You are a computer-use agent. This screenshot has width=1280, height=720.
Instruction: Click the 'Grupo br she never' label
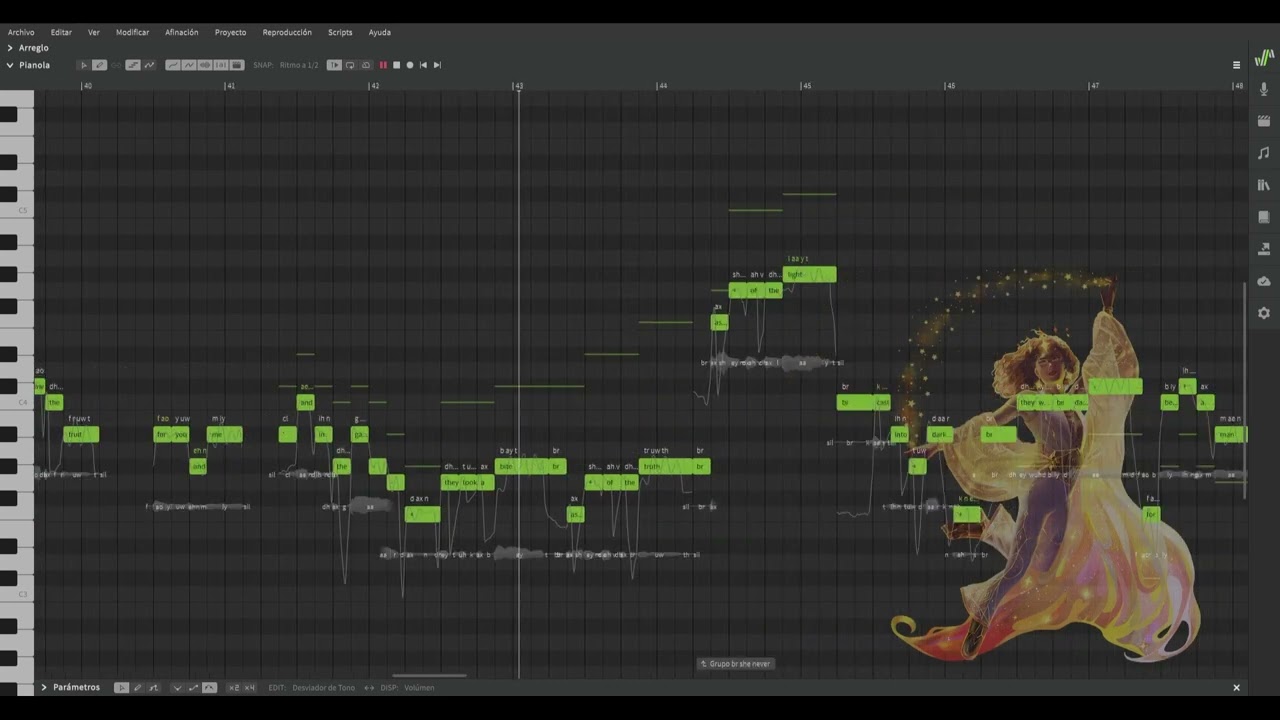coord(736,664)
